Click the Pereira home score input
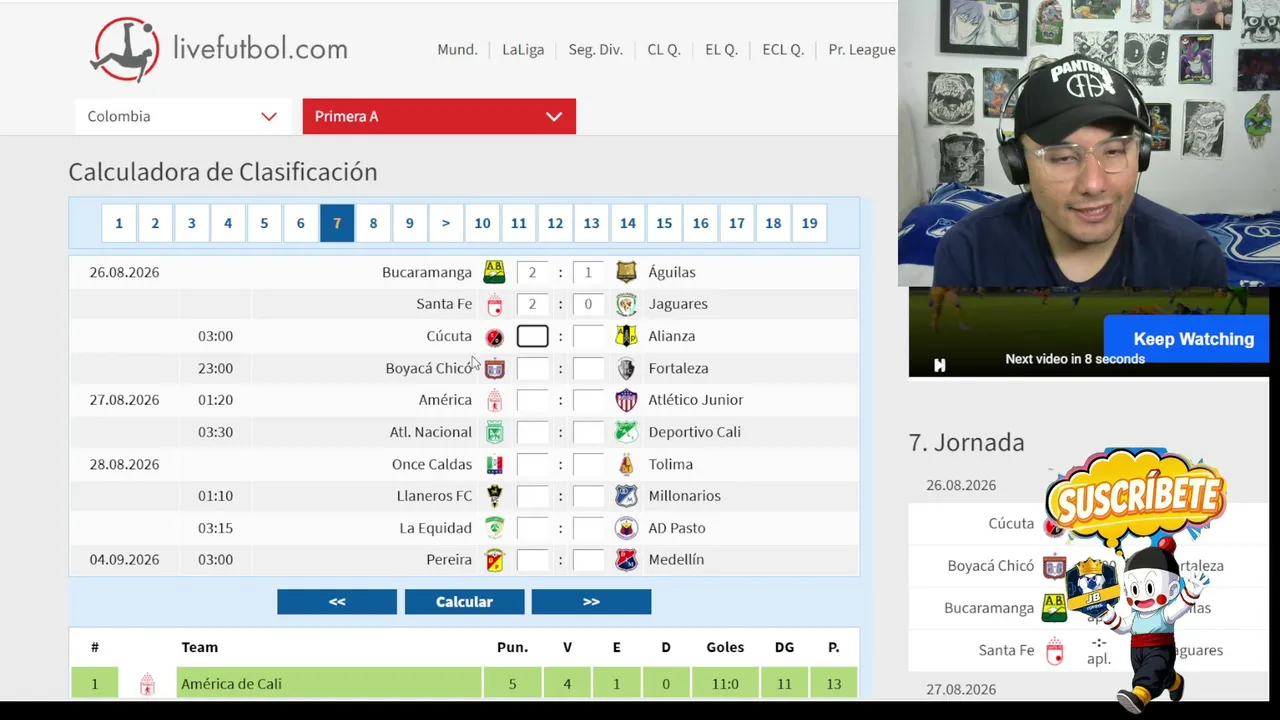This screenshot has width=1280, height=720. point(533,560)
